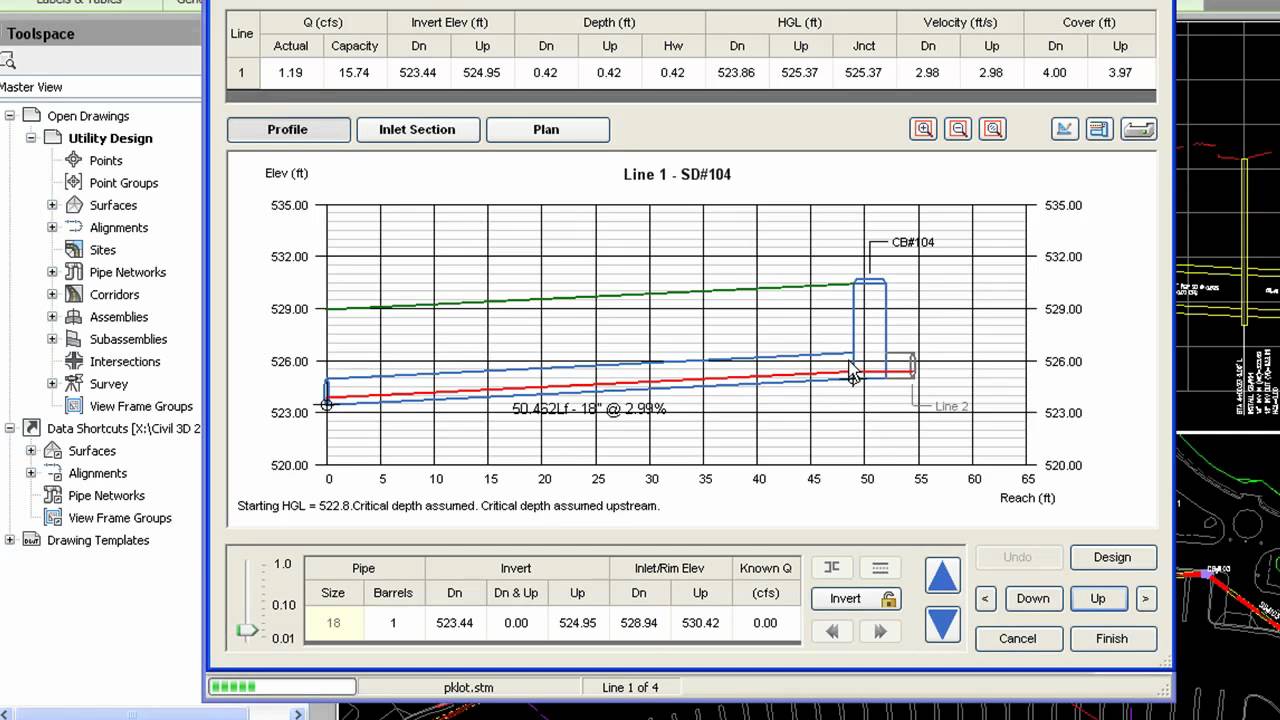Click the results table layout icon
Viewport: 1280px width, 720px height.
1099,129
